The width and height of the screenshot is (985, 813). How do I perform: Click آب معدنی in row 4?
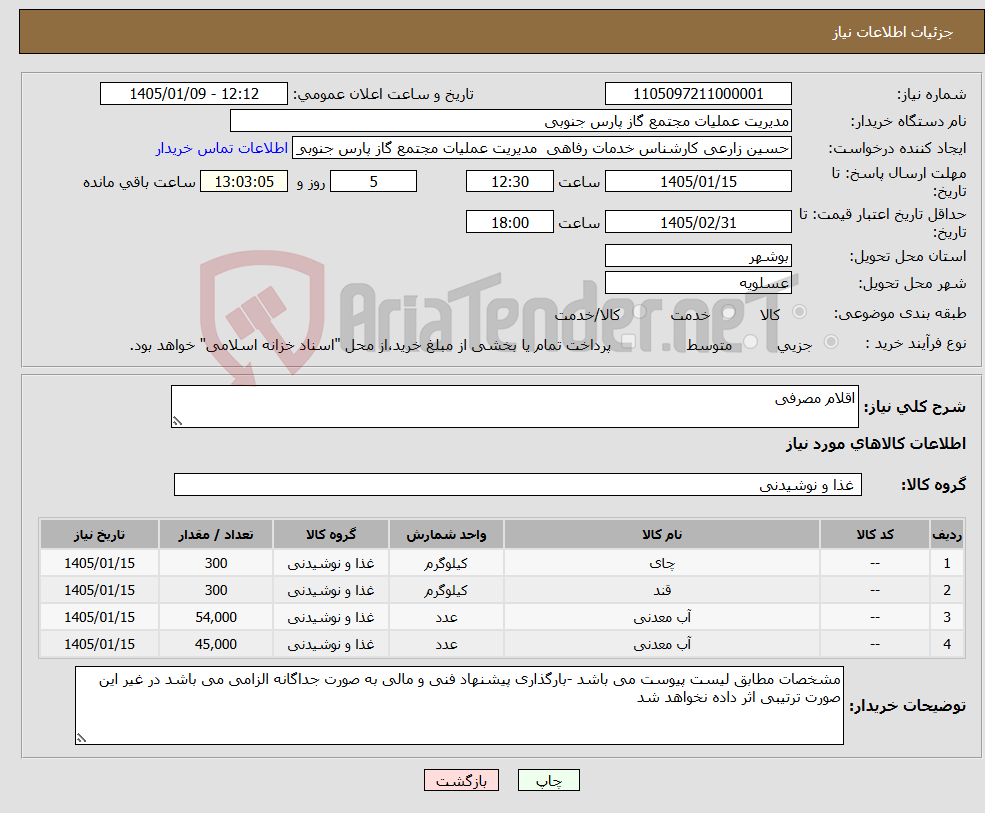coord(661,645)
